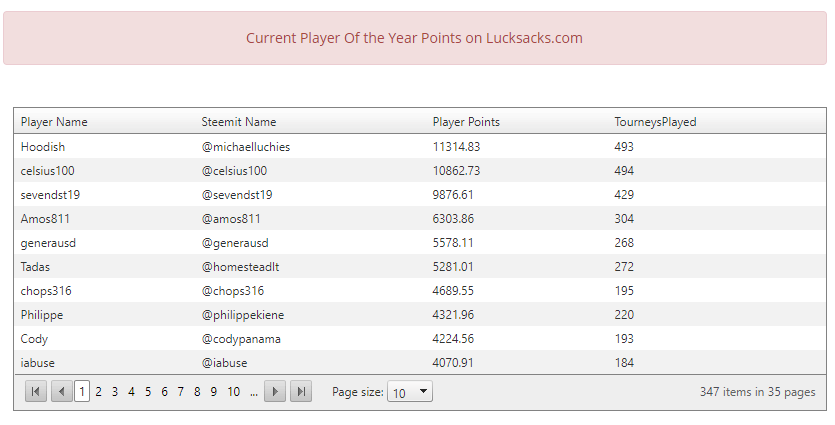This screenshot has width=835, height=425.
Task: Click the points value 4224.56
Action: 453,339
